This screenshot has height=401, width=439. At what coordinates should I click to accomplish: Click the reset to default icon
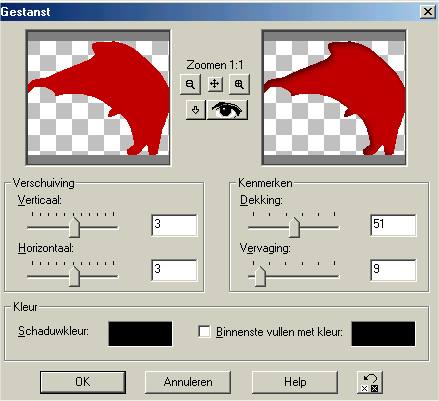tap(370, 383)
